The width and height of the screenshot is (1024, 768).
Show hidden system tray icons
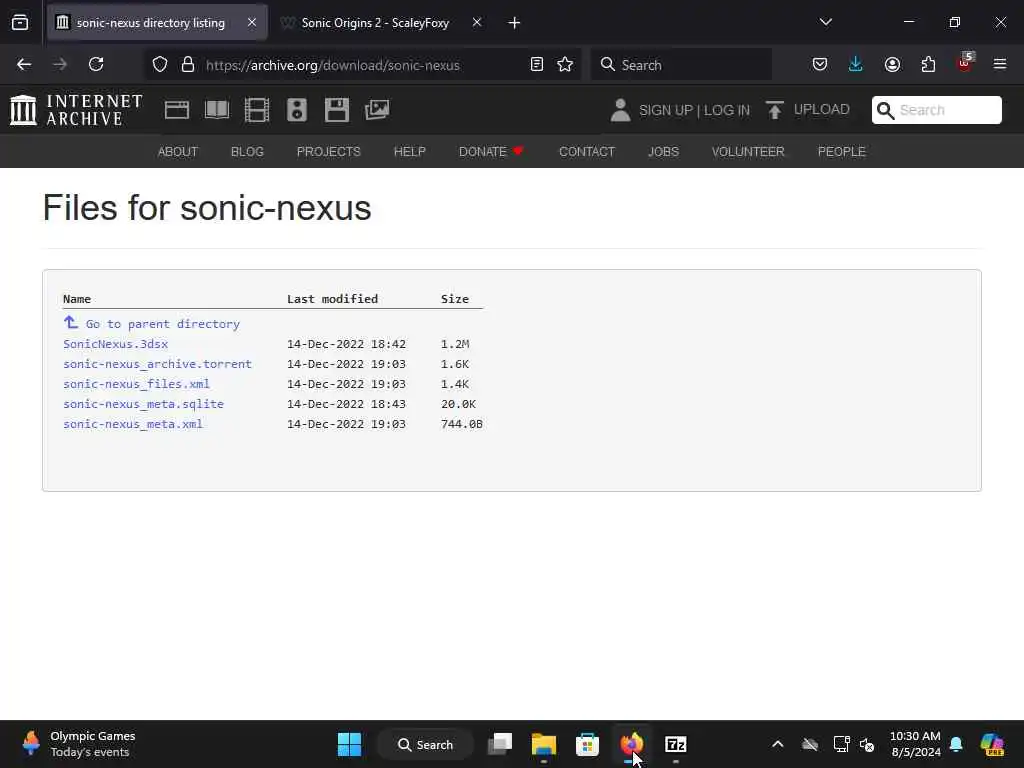tap(778, 744)
